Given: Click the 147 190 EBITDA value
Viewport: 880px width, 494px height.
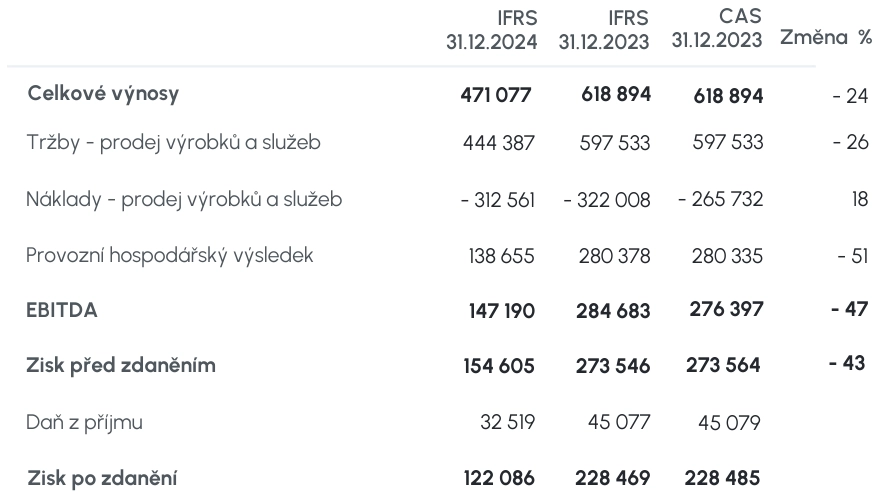Looking at the screenshot, I should [x=502, y=310].
